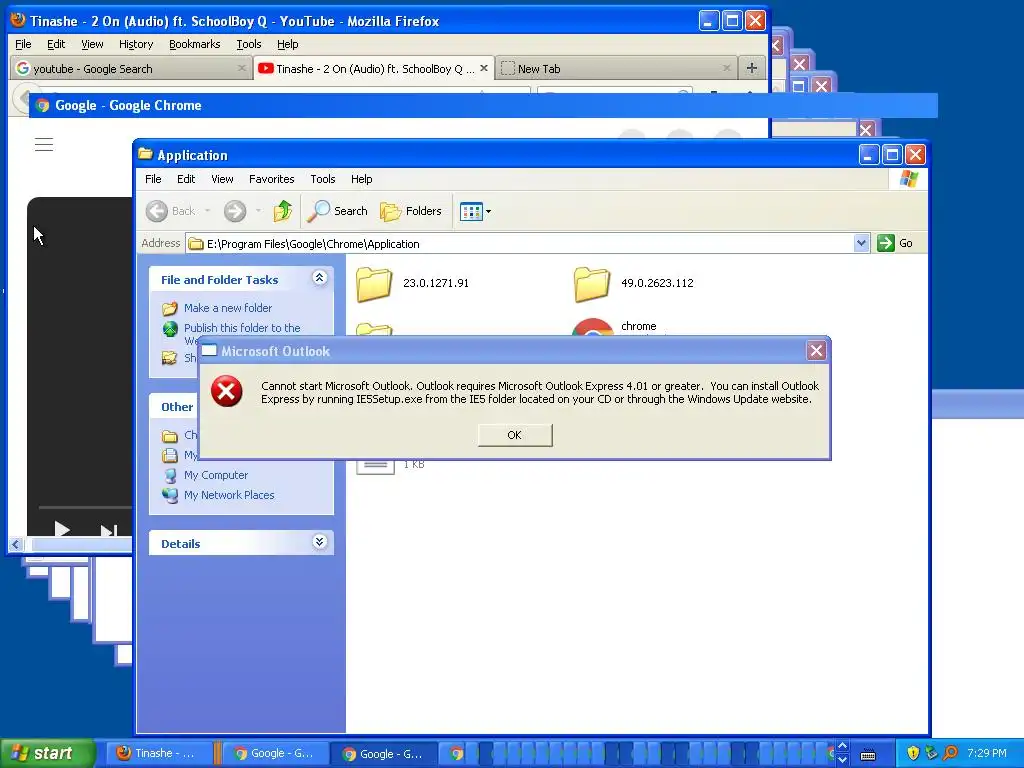Click Make a new folder link

point(227,308)
